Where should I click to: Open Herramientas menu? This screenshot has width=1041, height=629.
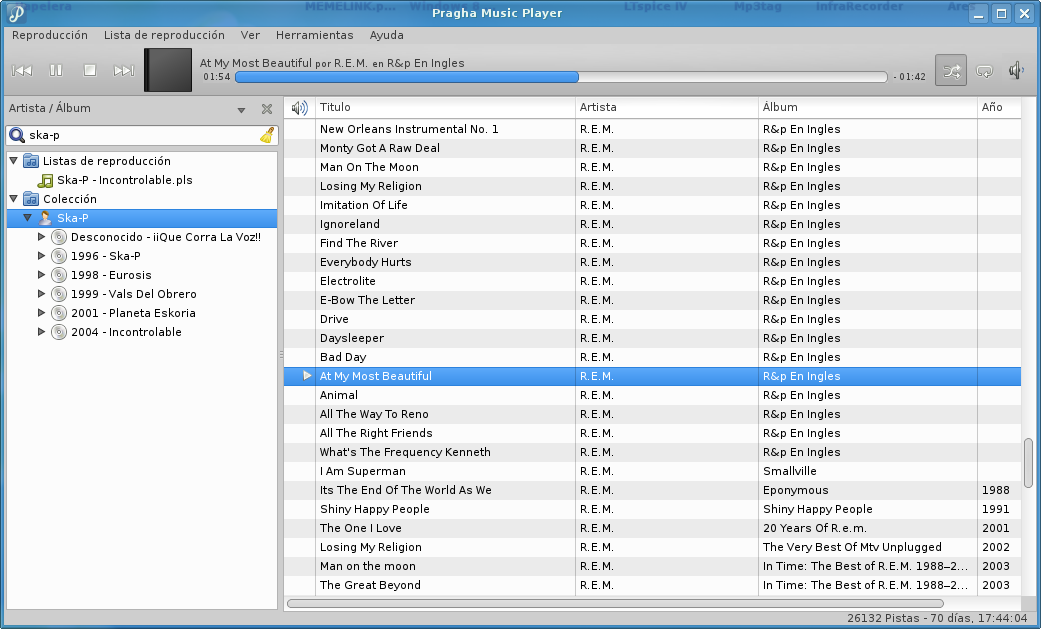coord(315,35)
